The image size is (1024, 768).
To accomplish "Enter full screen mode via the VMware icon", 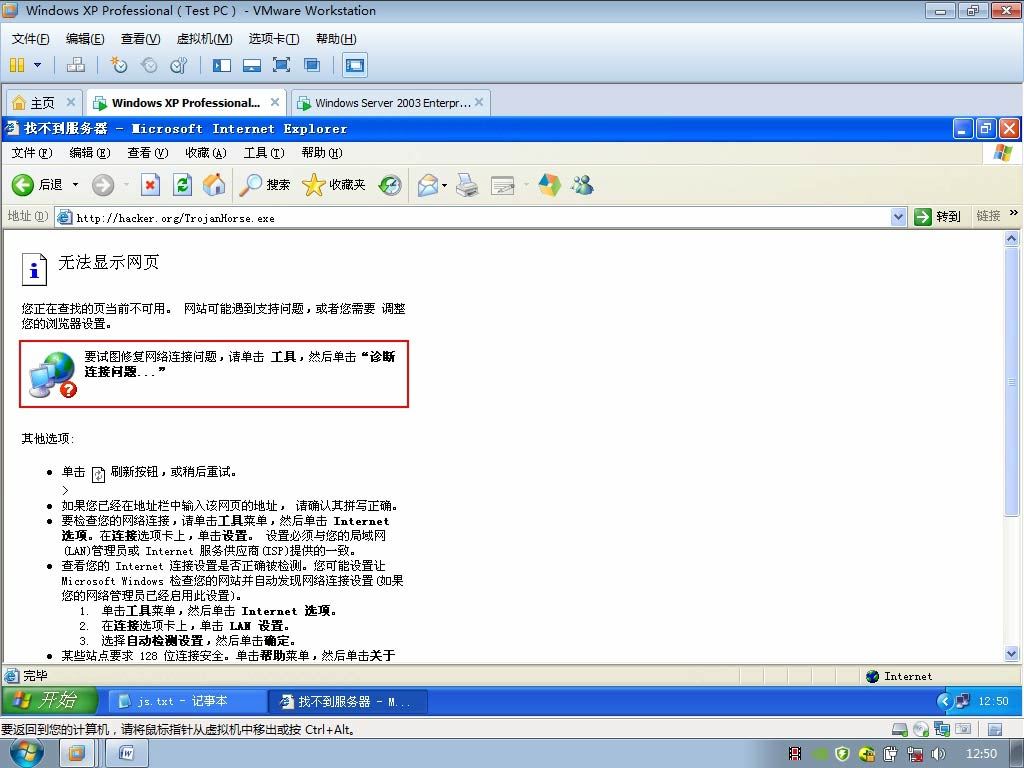I will 281,65.
